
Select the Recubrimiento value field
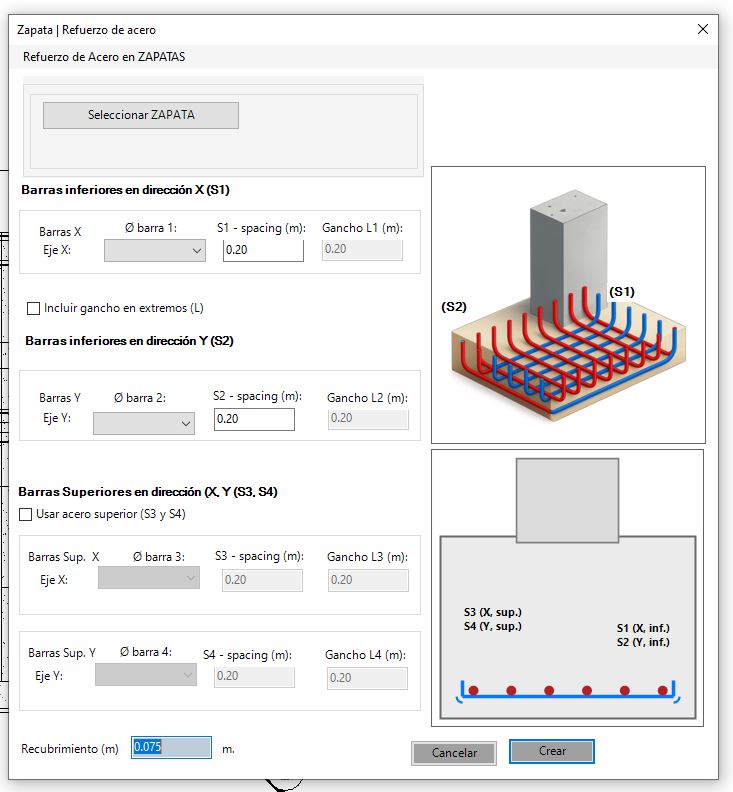tap(171, 747)
